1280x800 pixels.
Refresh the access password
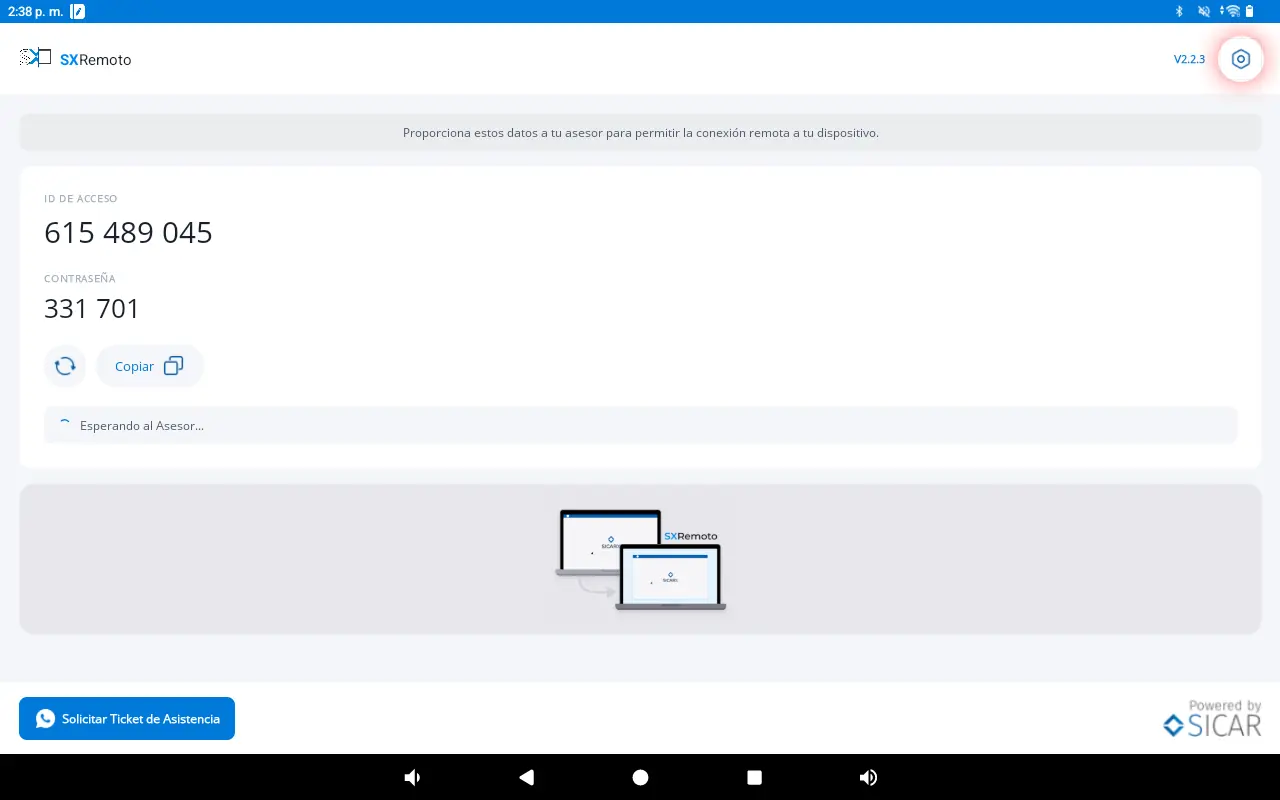65,366
